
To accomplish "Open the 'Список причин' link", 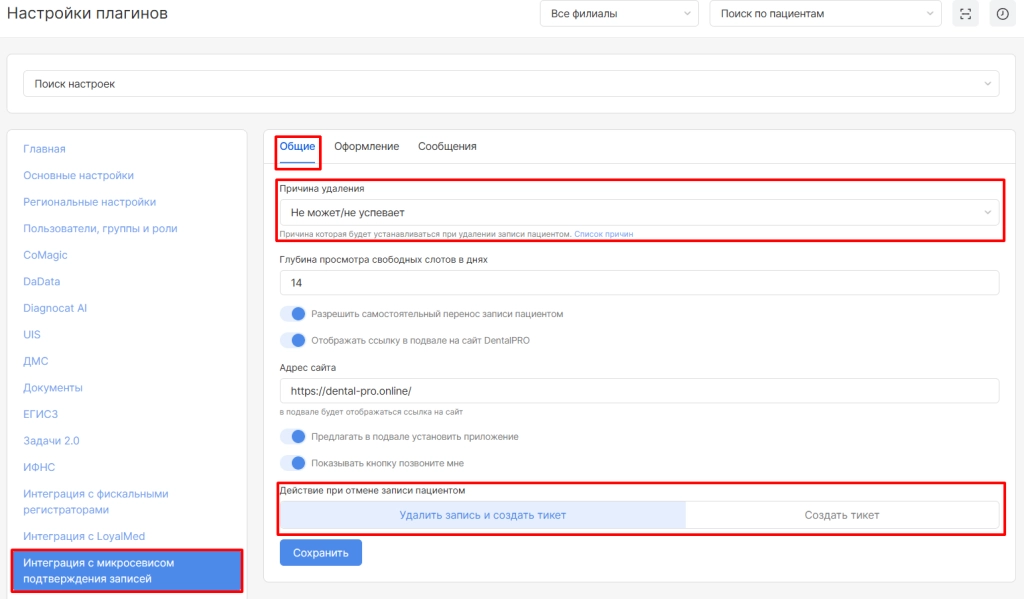I will [603, 234].
